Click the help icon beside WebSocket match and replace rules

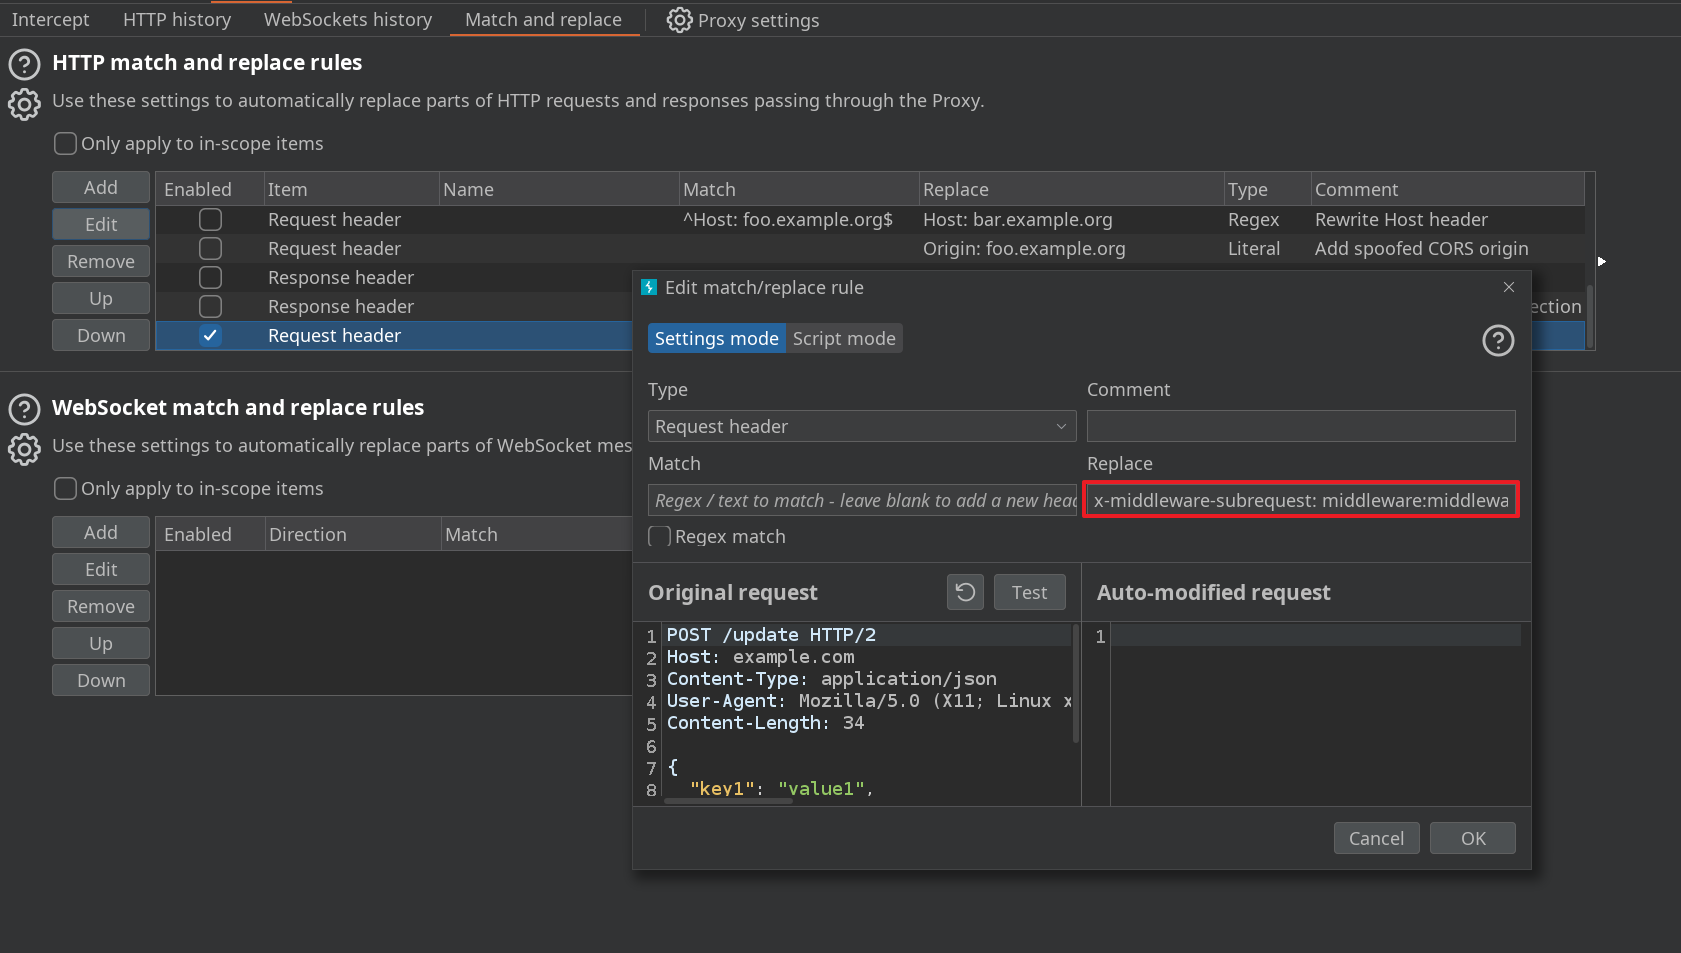[24, 409]
